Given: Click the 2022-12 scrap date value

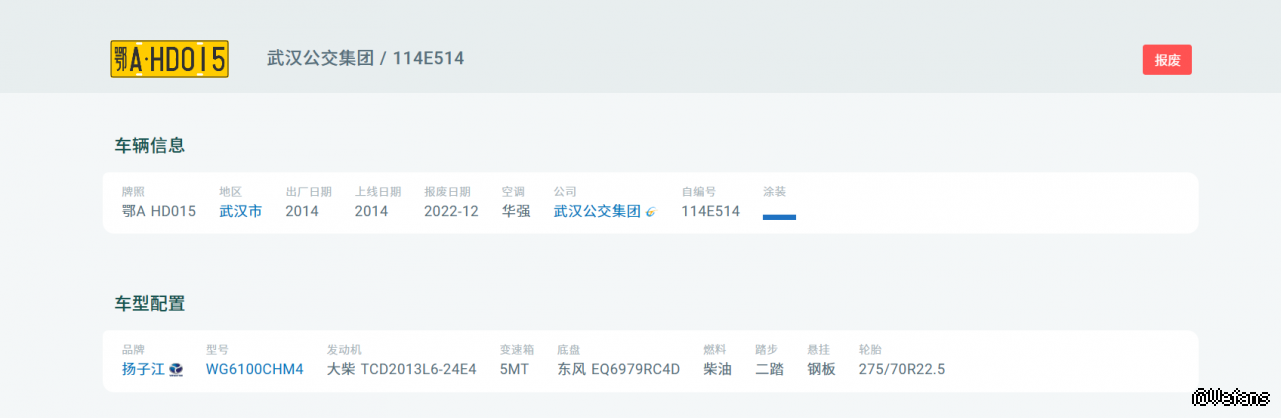Looking at the screenshot, I should 451,211.
